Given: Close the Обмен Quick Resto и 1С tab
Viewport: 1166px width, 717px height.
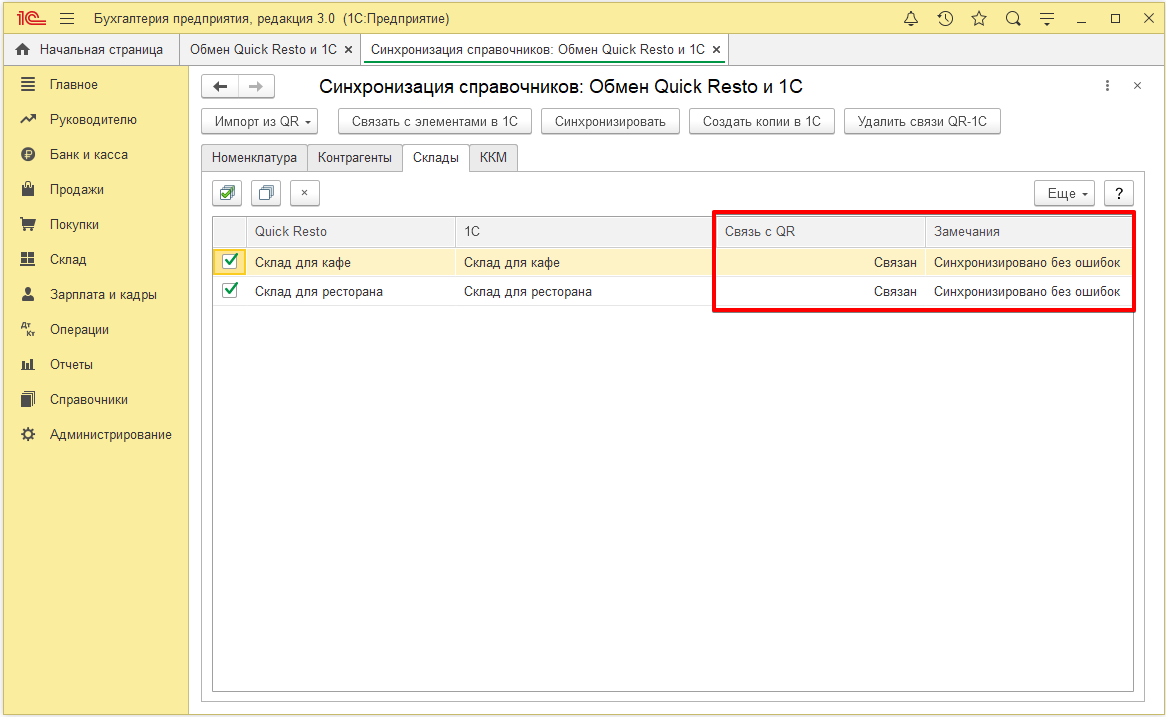Looking at the screenshot, I should 348,50.
